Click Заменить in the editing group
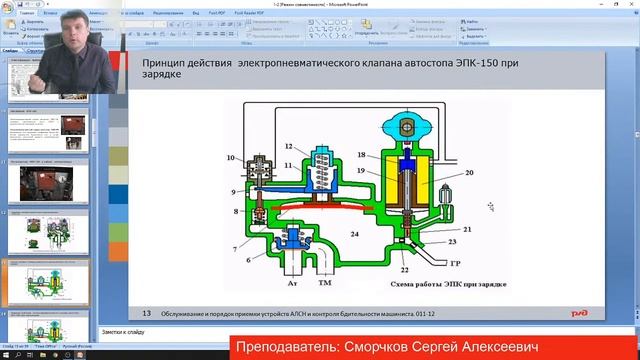 click(472, 29)
